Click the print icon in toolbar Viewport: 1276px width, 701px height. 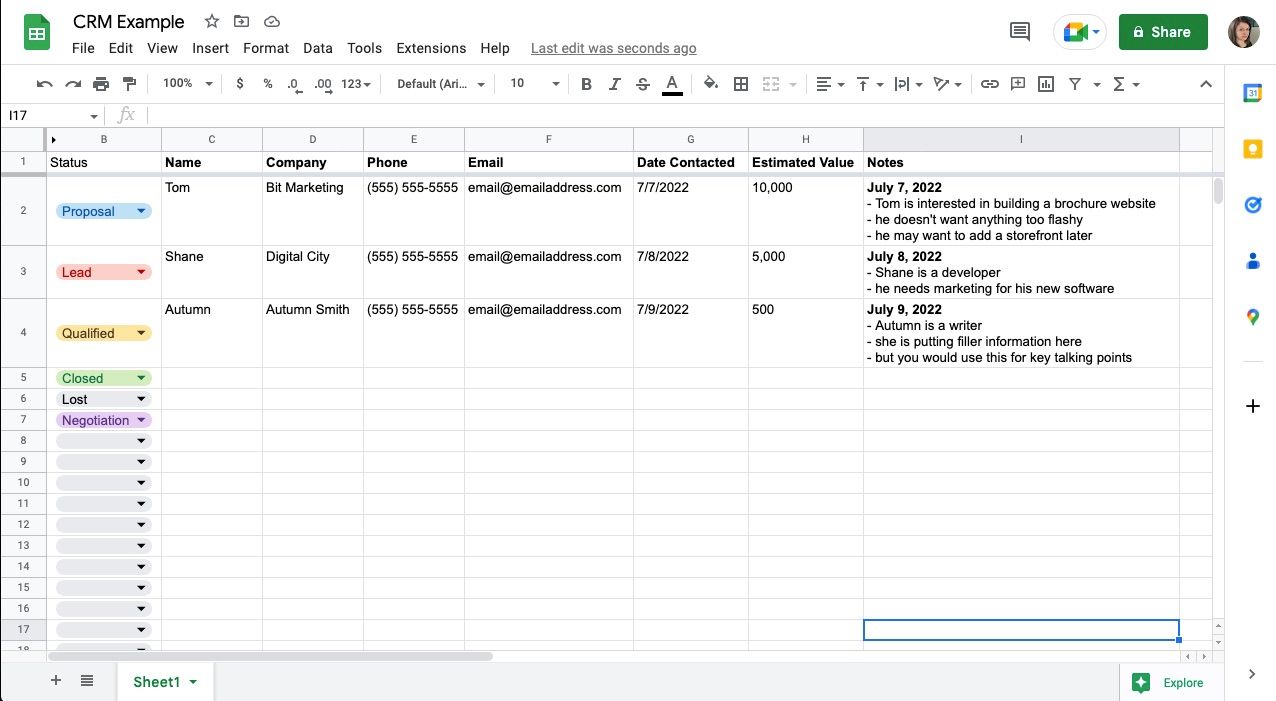(100, 84)
